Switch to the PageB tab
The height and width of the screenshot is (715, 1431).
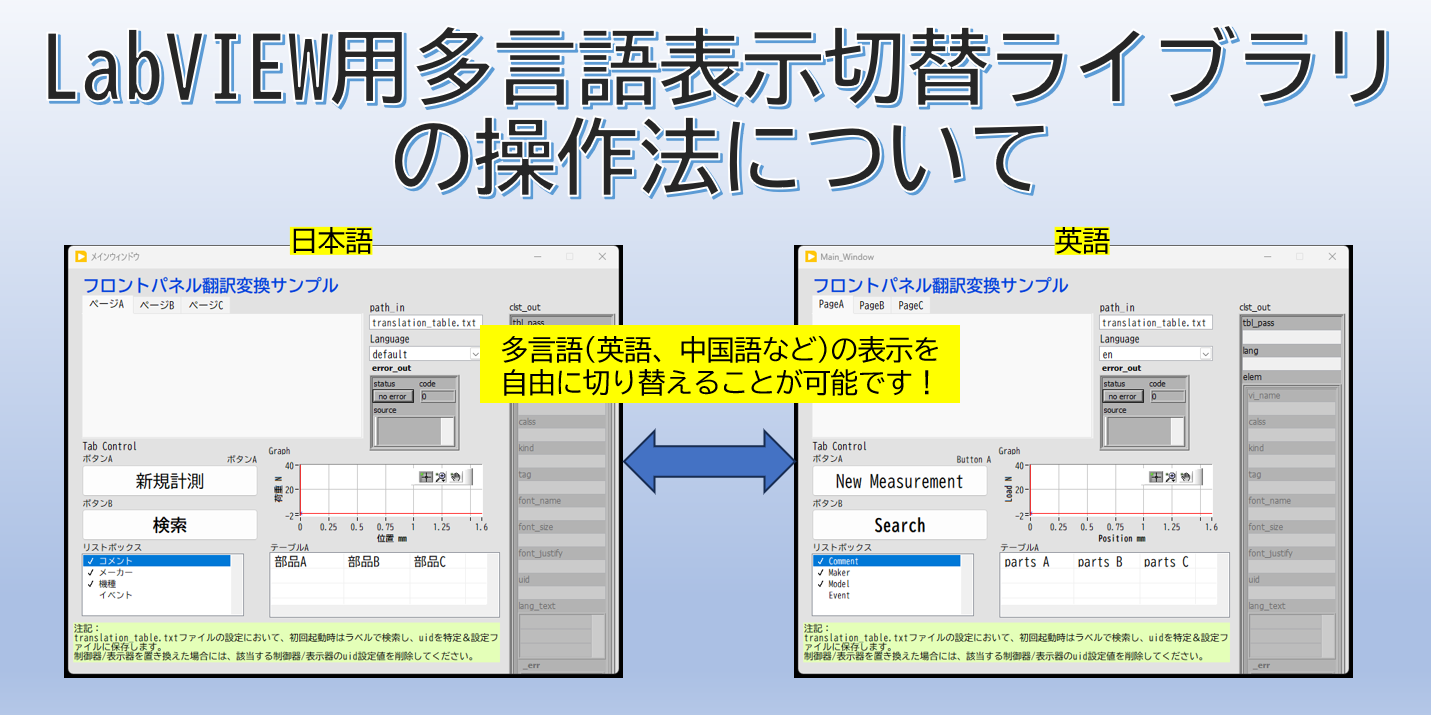tap(871, 305)
